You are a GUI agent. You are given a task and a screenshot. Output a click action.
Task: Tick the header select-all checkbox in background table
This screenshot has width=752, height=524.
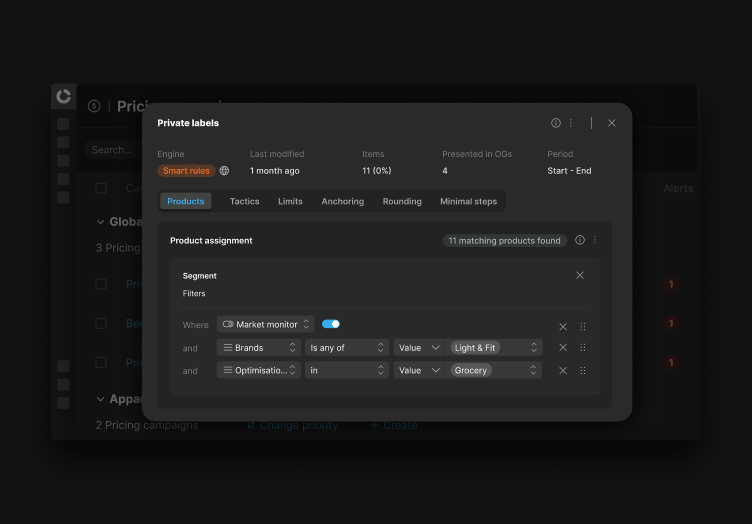tap(101, 188)
